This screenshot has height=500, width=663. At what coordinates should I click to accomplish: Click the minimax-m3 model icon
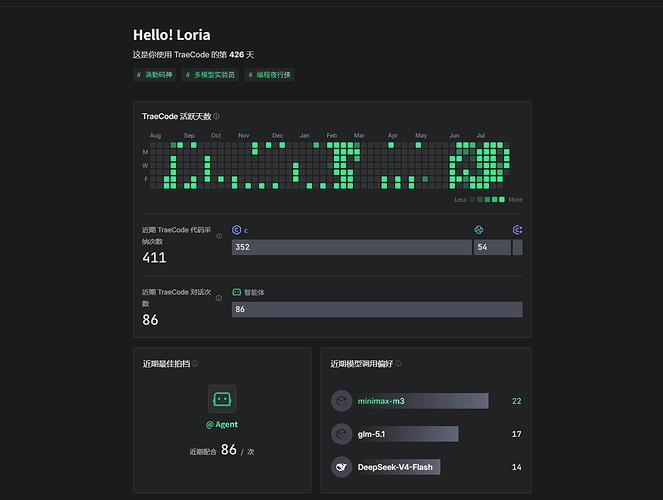click(x=342, y=401)
